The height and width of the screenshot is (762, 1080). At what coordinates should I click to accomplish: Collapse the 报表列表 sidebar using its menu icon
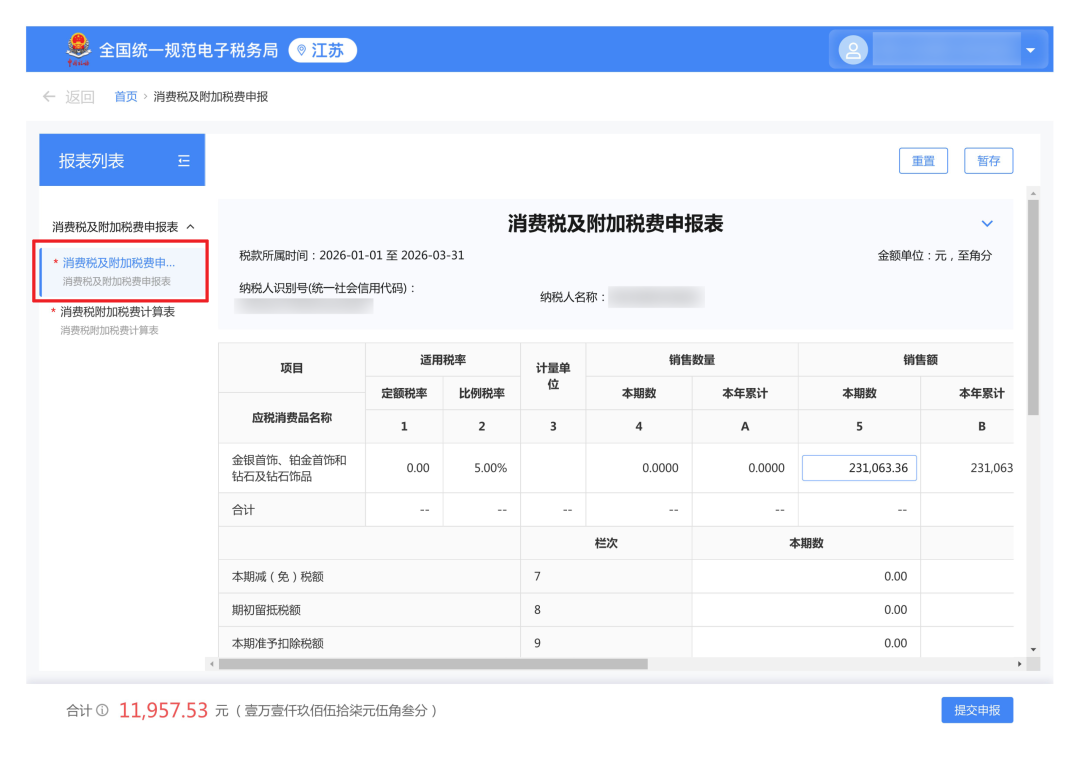tap(184, 161)
